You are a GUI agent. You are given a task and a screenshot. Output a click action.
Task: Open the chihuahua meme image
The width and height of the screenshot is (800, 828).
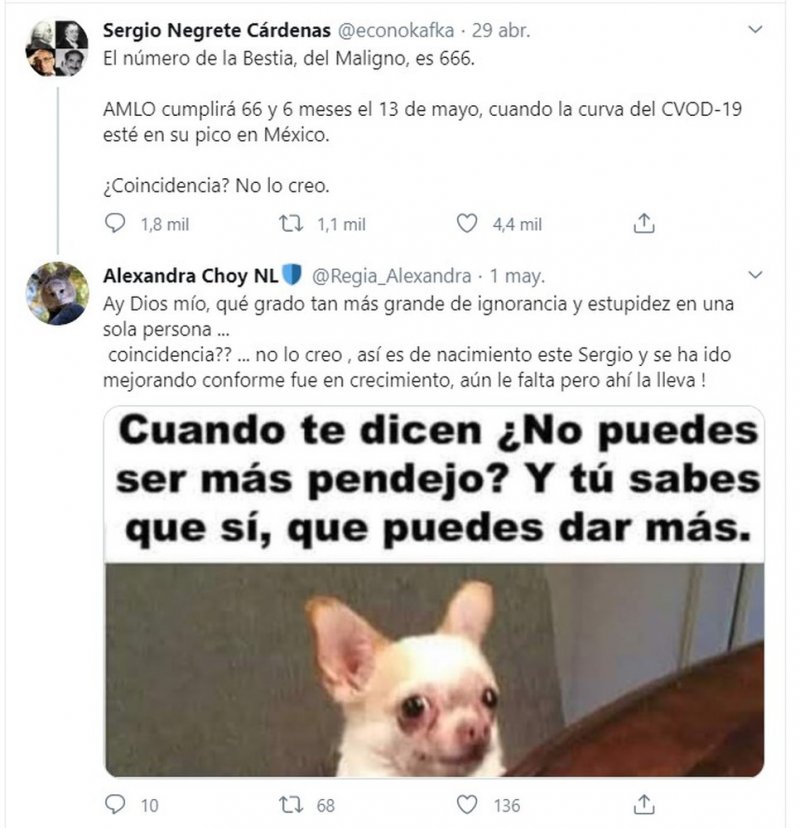[x=434, y=591]
